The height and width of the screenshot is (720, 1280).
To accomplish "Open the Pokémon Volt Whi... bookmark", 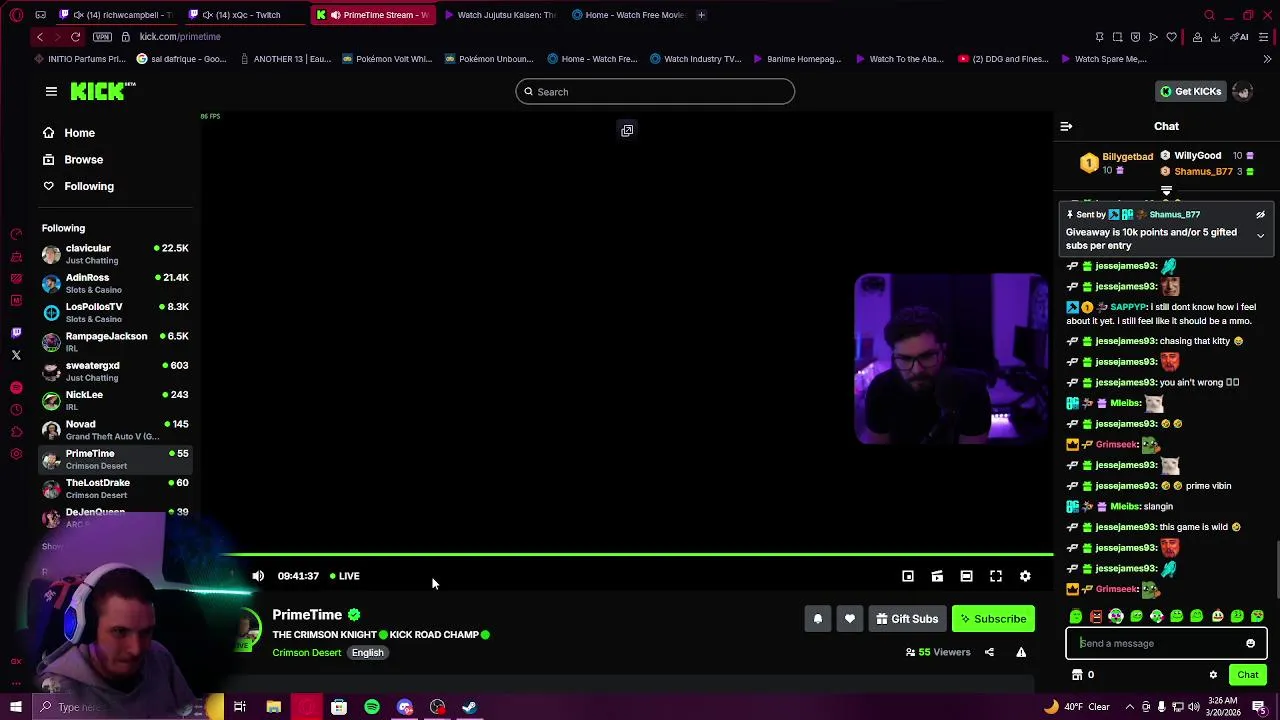I will [387, 59].
